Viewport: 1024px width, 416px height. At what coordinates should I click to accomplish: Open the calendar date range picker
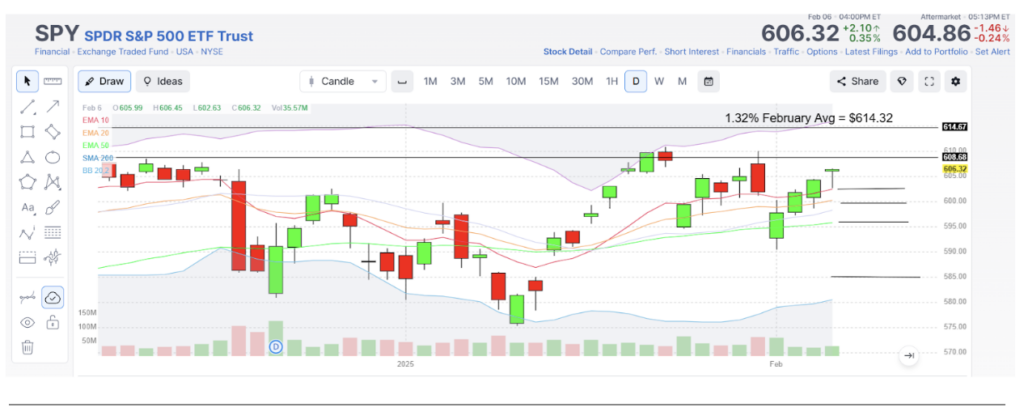coord(708,82)
